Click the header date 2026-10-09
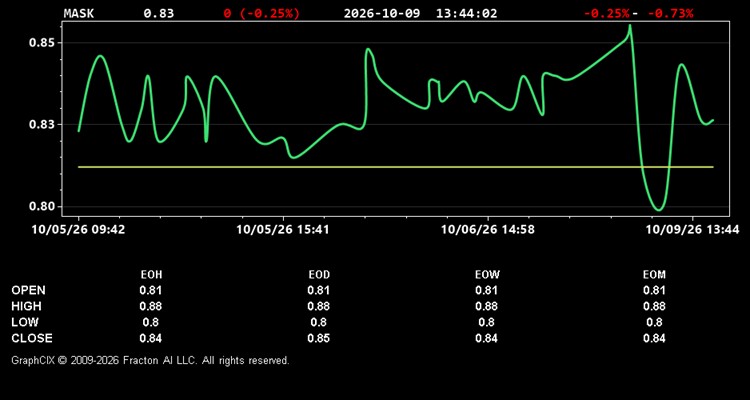 (382, 13)
